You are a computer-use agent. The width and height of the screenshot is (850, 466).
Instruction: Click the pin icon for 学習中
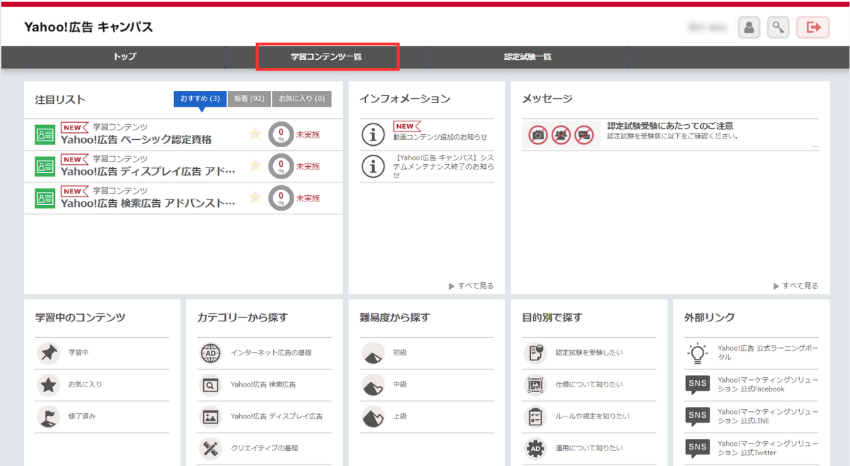coord(48,353)
